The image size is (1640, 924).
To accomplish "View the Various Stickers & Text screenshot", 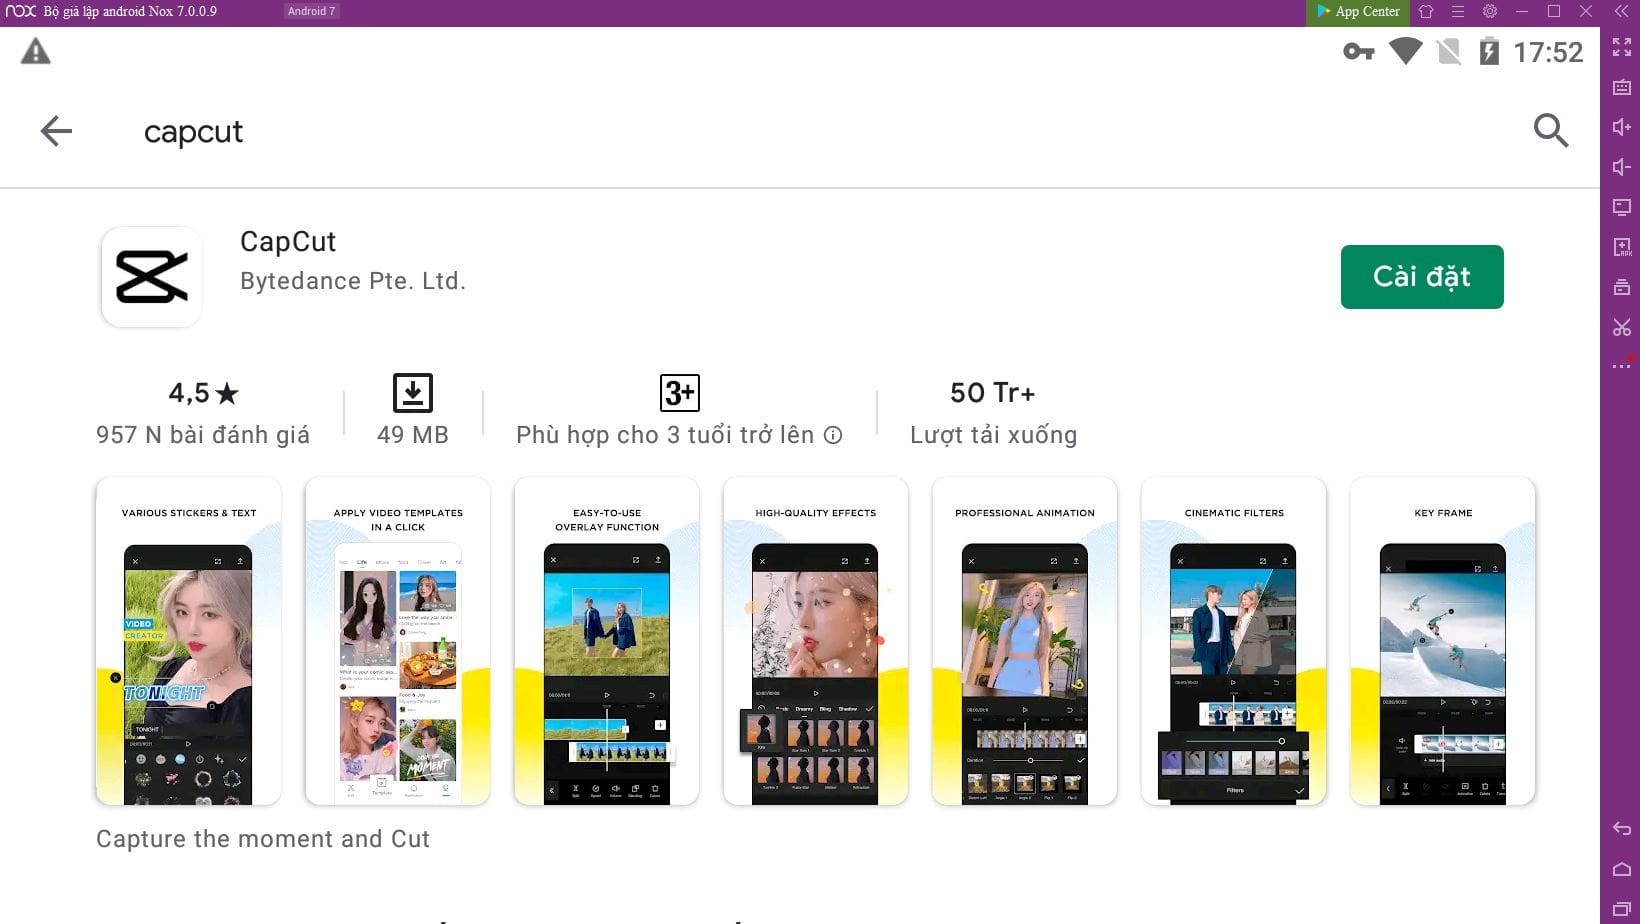I will click(188, 641).
